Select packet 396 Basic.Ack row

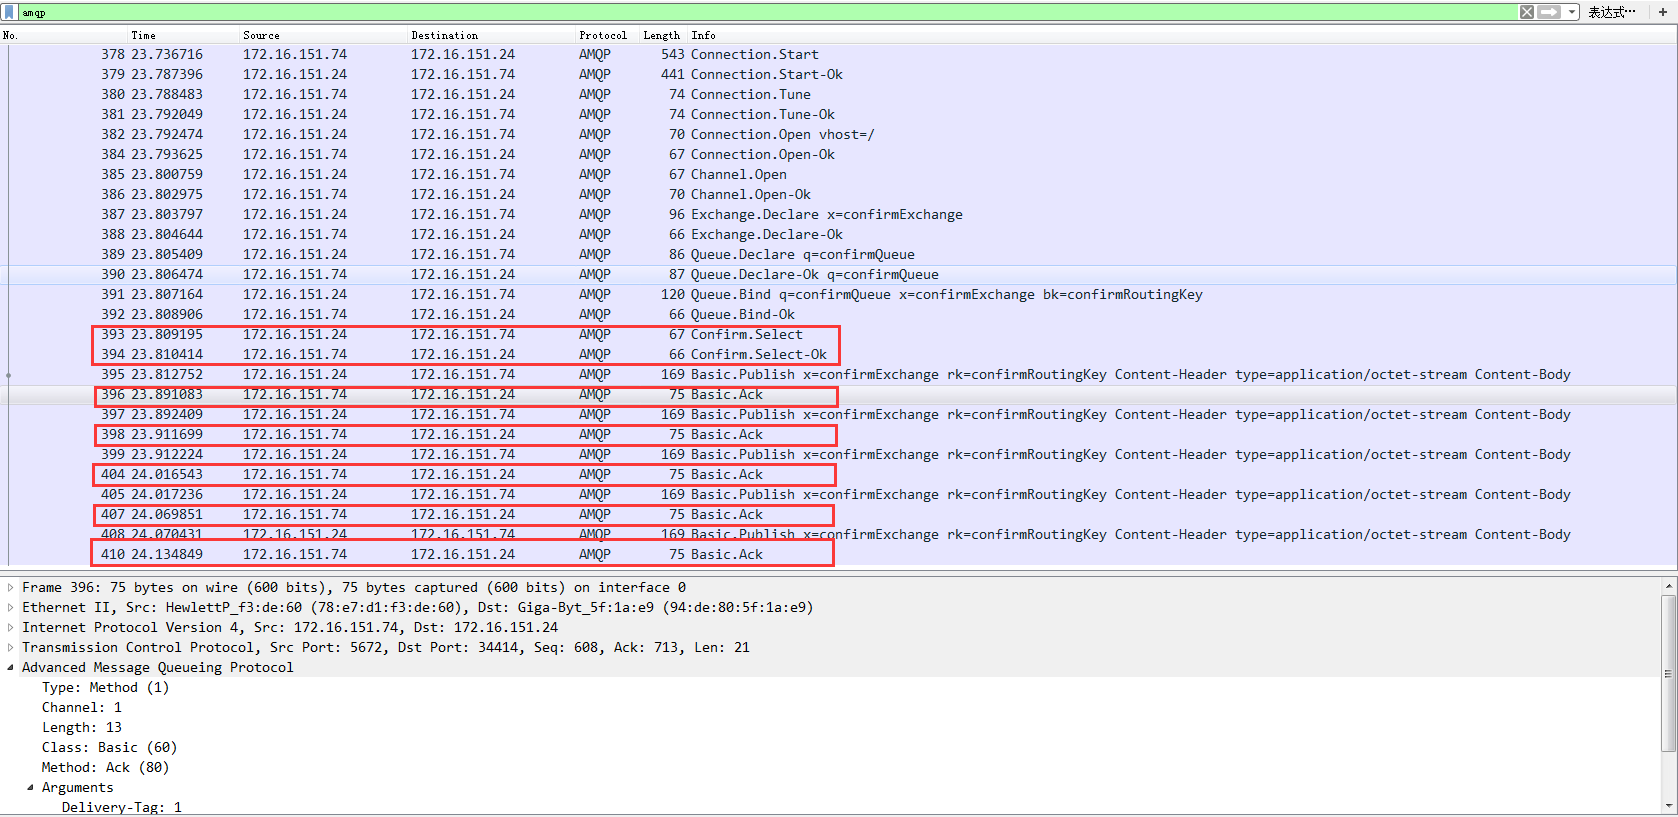point(838,394)
